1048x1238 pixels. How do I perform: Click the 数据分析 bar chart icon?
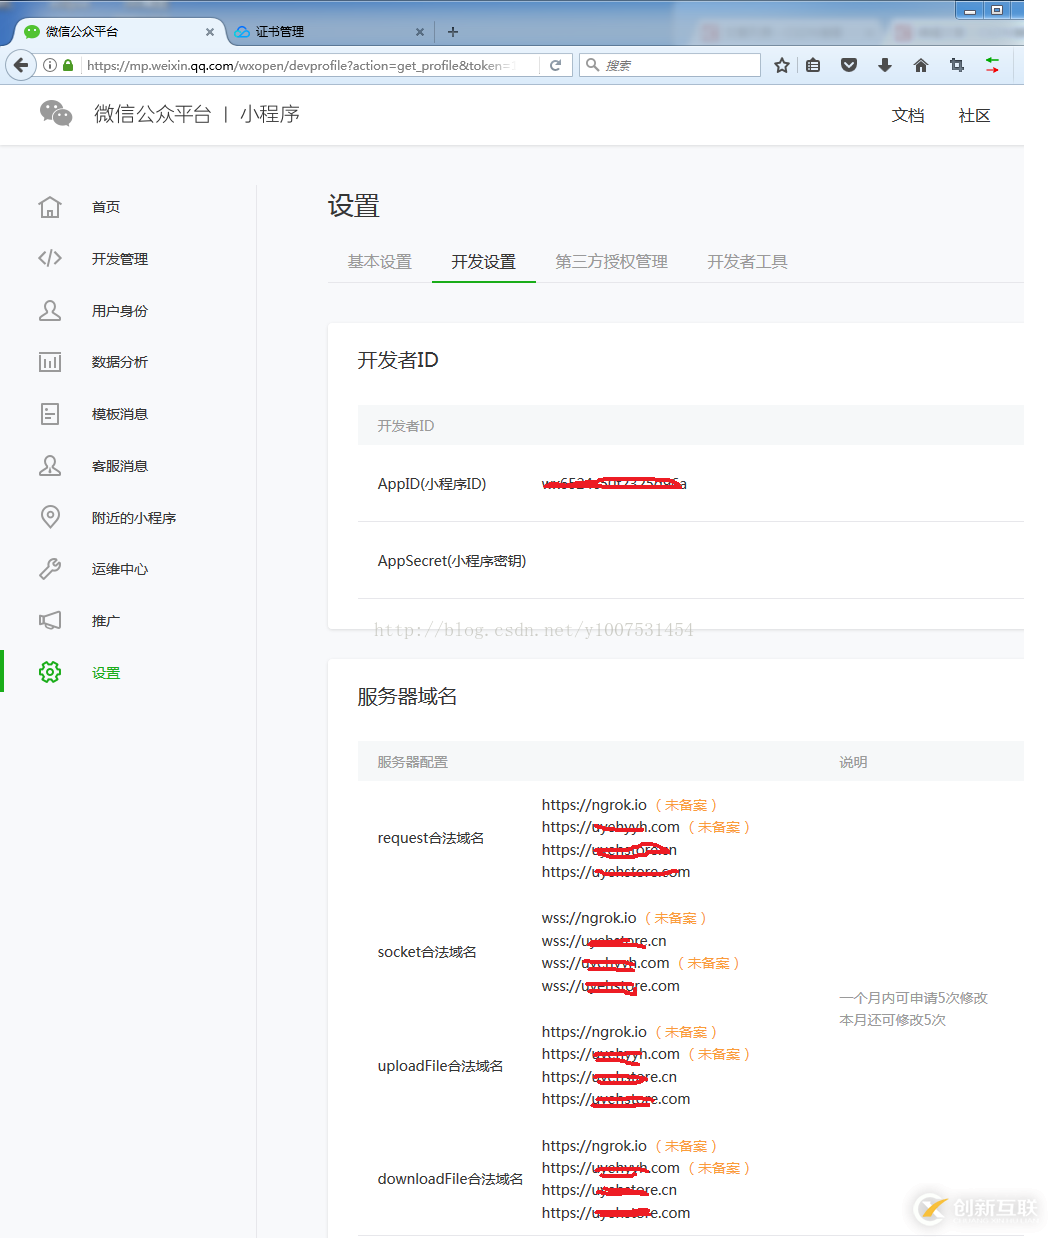[50, 362]
